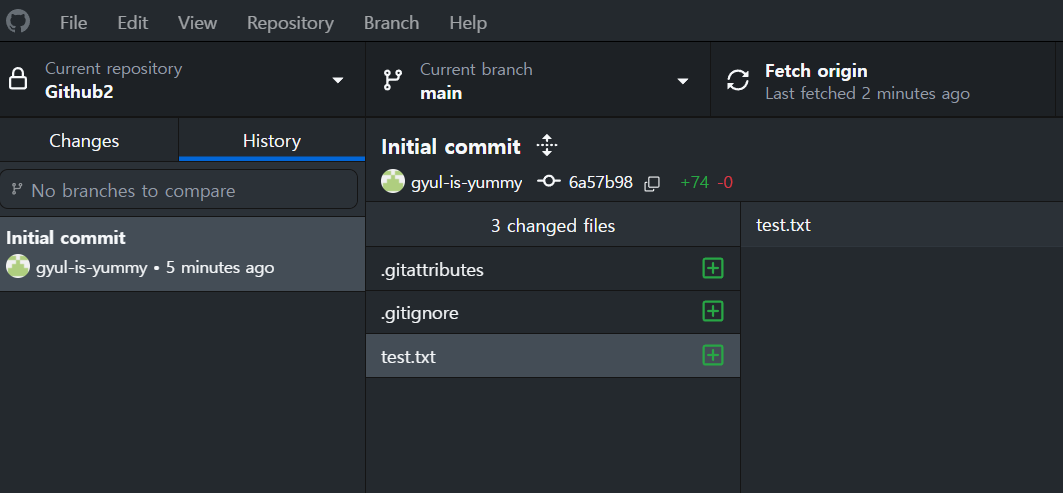The height and width of the screenshot is (493, 1063).
Task: Click the 6a57b98 commit hash
Action: [600, 182]
